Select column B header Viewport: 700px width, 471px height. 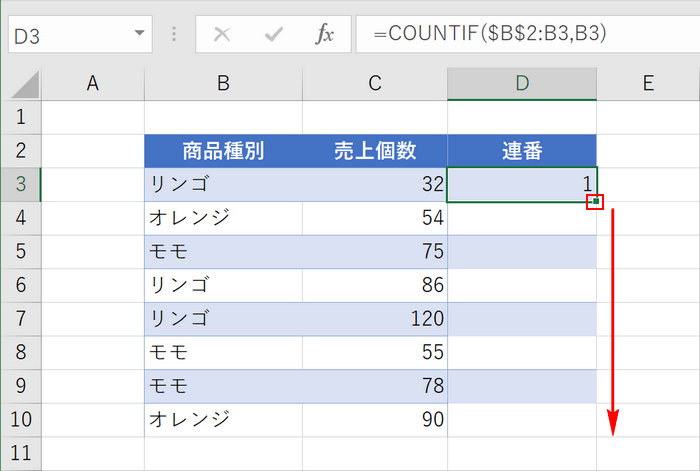click(223, 83)
